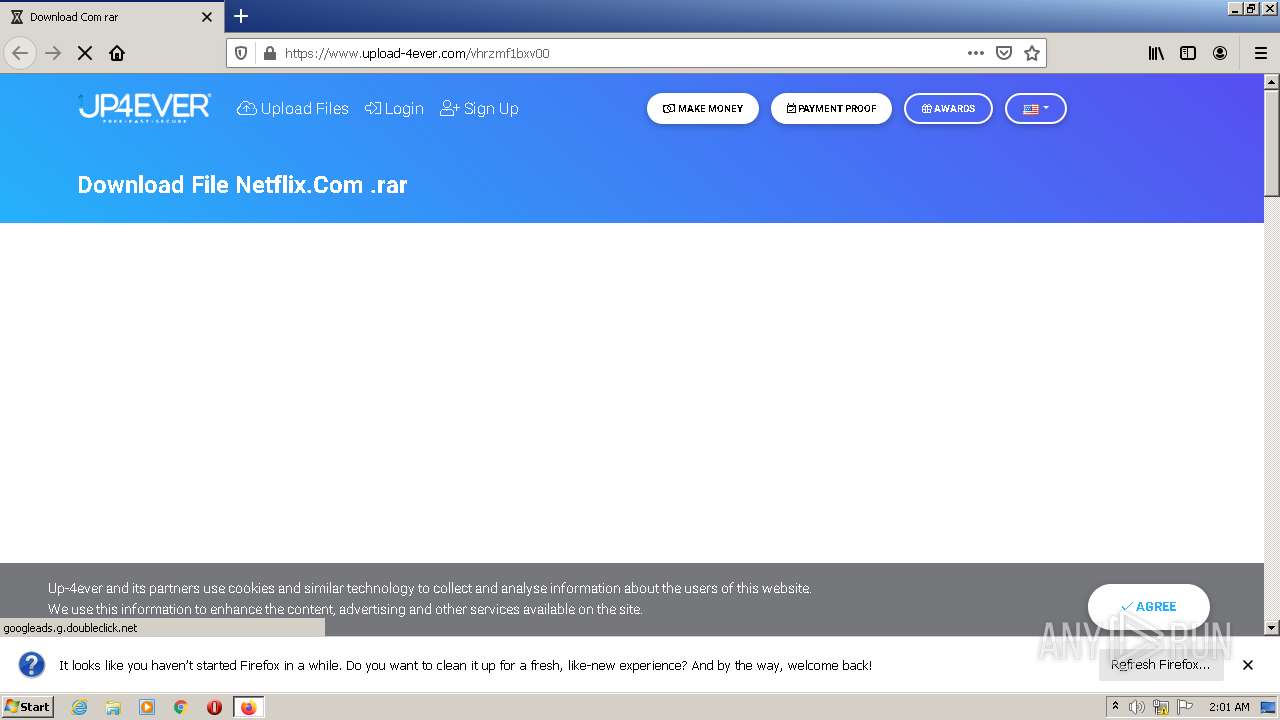
Task: Click the network tray icon
Action: (1161, 707)
